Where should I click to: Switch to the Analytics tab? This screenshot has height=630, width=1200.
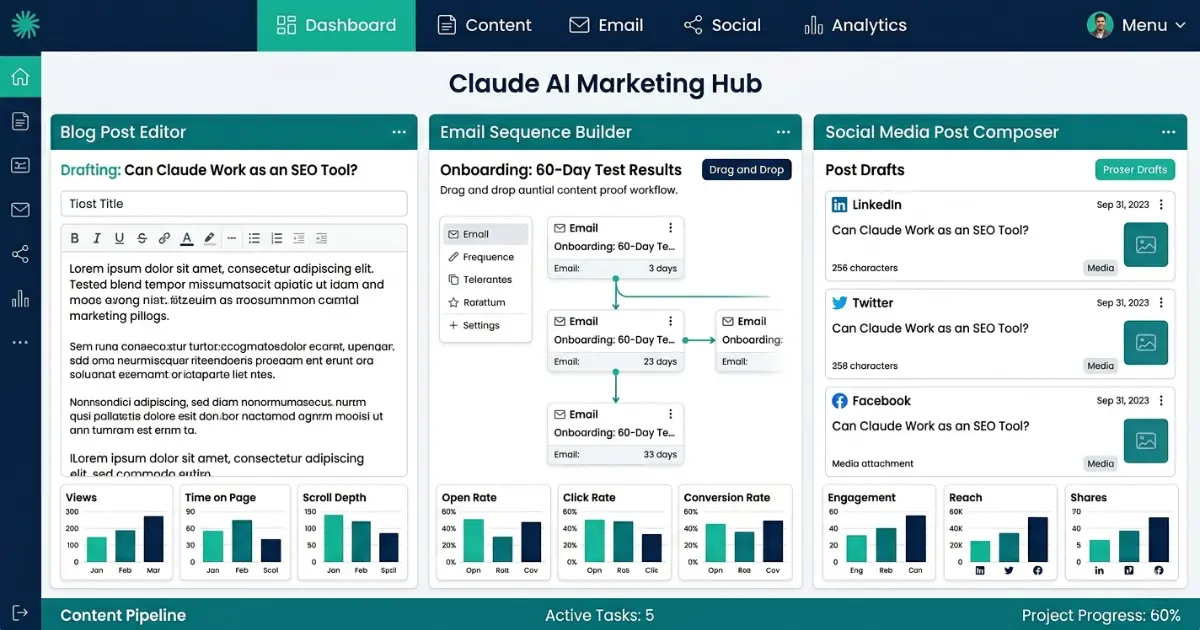855,25
